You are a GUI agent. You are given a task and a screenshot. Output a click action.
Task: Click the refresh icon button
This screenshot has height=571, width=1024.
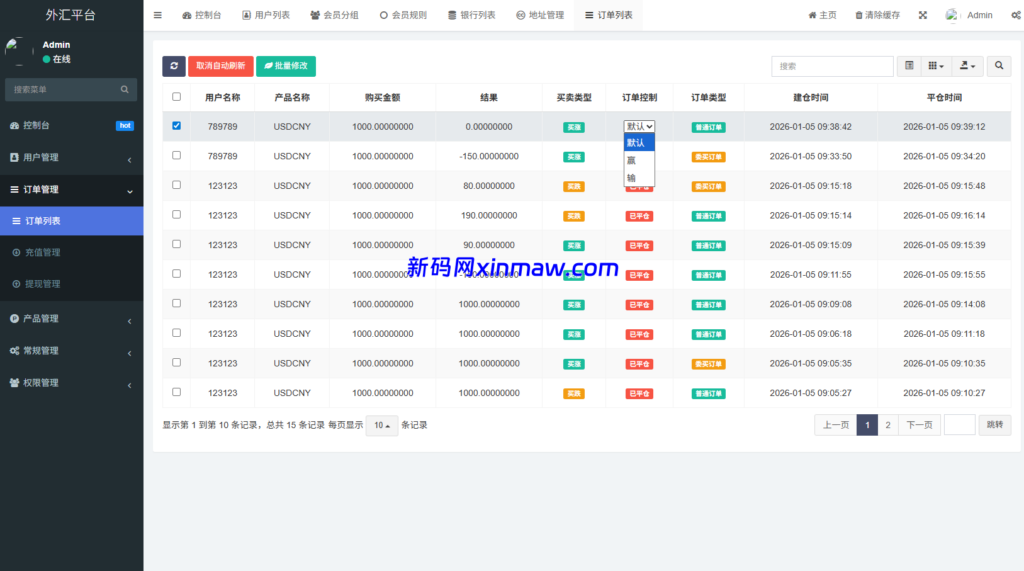tap(174, 66)
